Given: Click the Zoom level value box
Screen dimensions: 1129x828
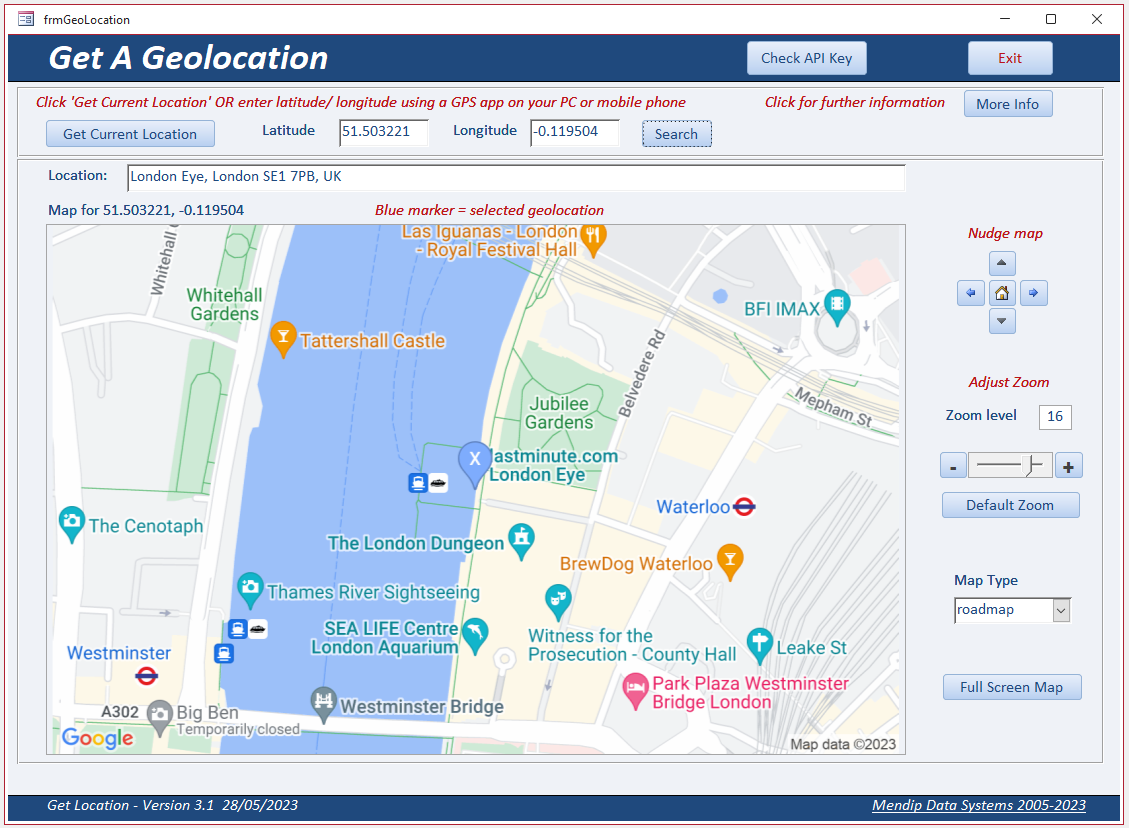Looking at the screenshot, I should coord(1055,417).
